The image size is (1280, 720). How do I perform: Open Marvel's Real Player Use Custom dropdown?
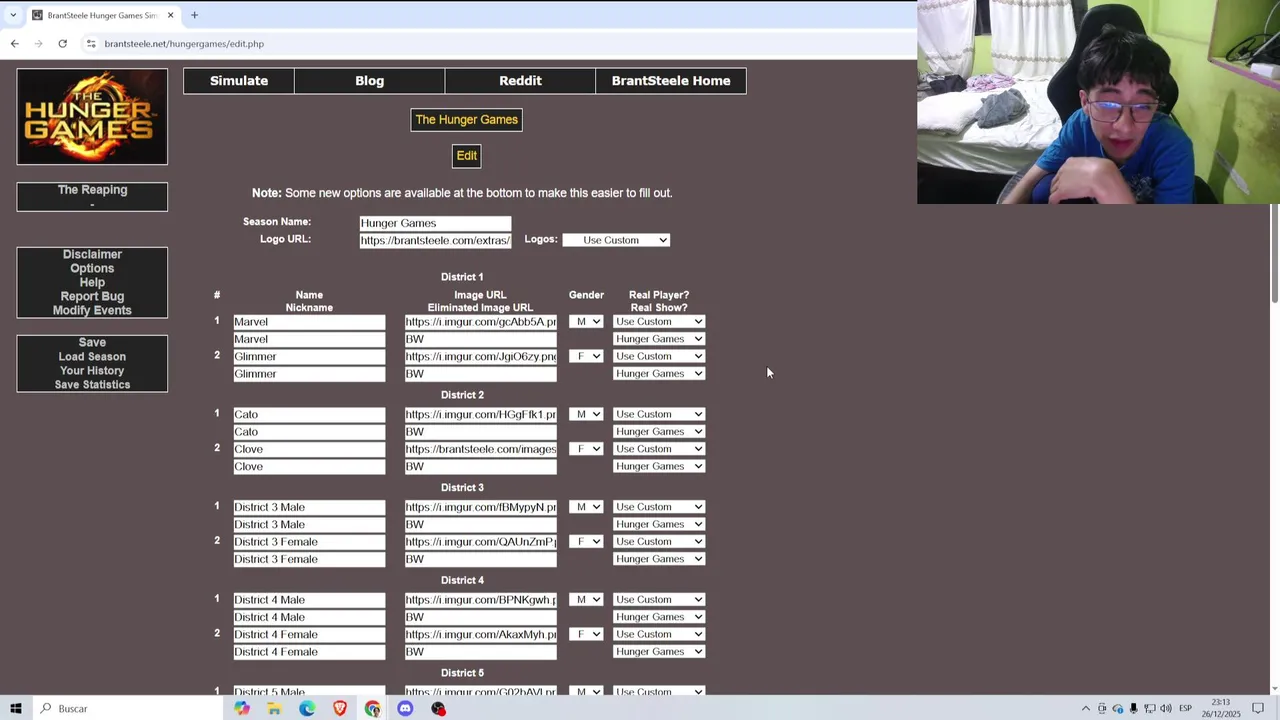coord(659,322)
